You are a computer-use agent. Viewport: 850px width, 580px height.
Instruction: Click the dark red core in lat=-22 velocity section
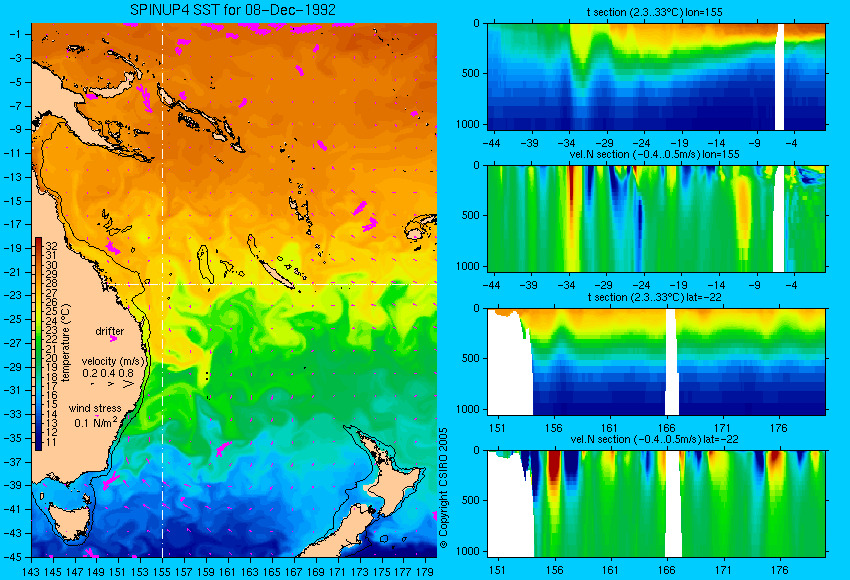pos(554,466)
